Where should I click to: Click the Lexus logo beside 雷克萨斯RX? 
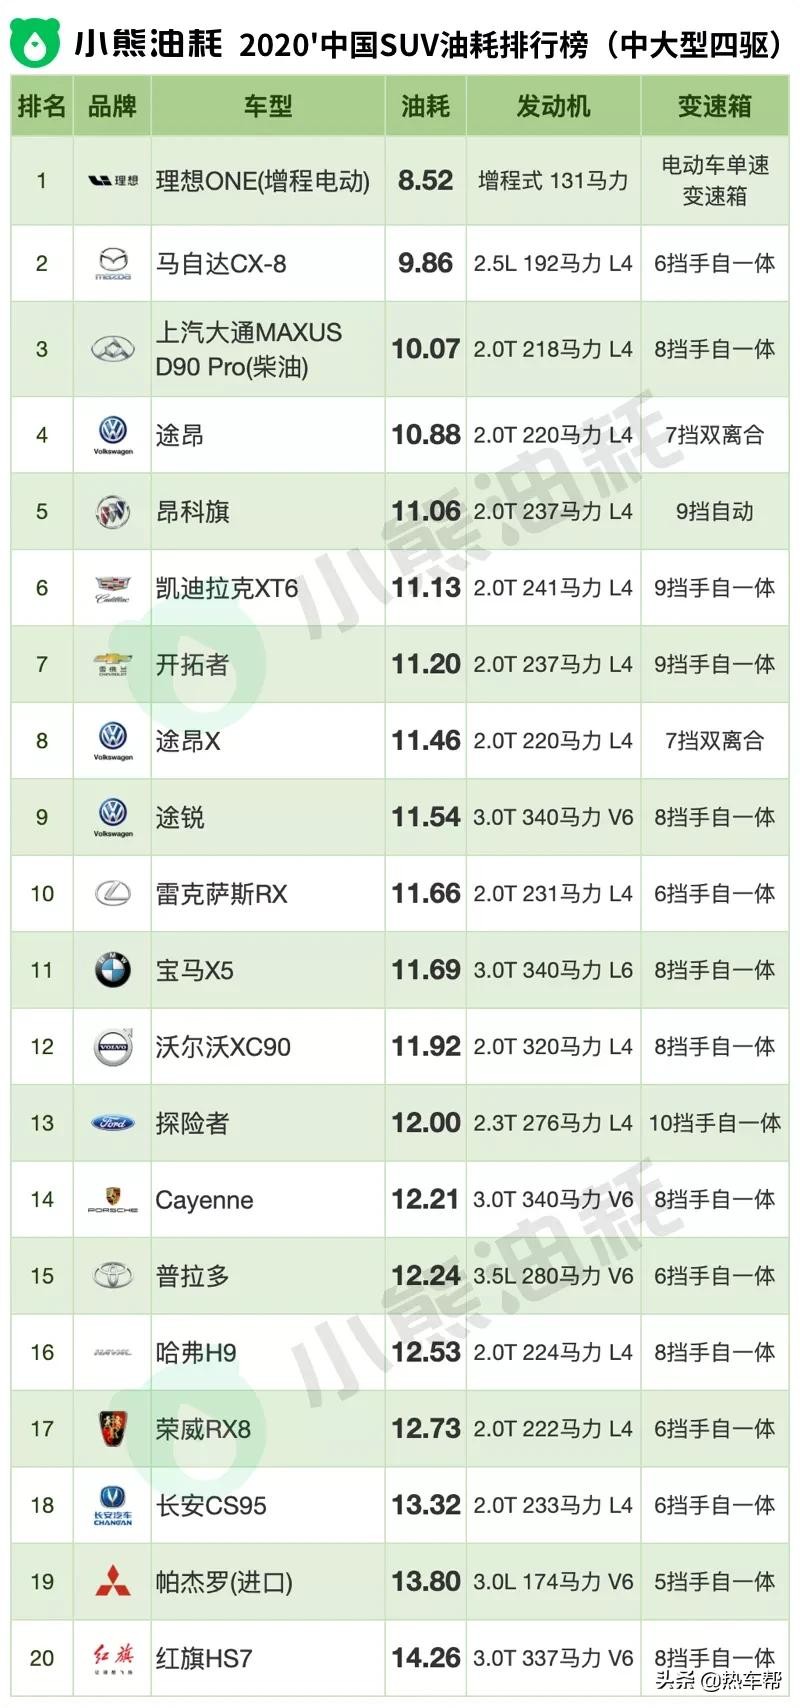(x=113, y=893)
